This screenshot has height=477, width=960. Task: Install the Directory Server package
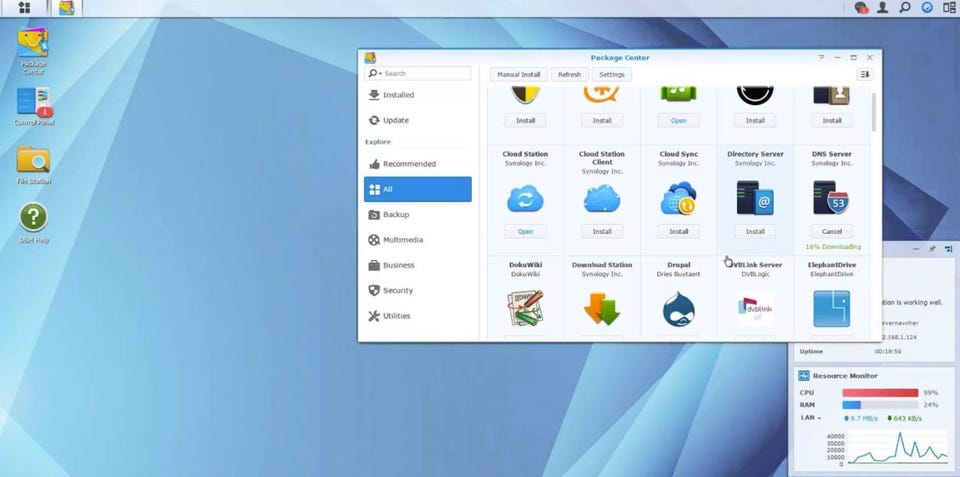pyautogui.click(x=755, y=231)
